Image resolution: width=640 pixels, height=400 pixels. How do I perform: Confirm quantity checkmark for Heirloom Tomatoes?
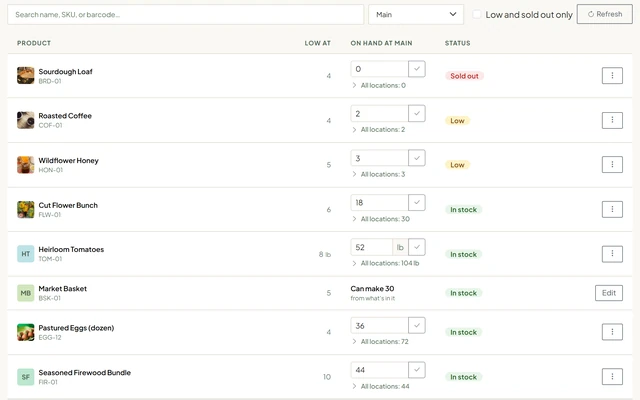417,247
